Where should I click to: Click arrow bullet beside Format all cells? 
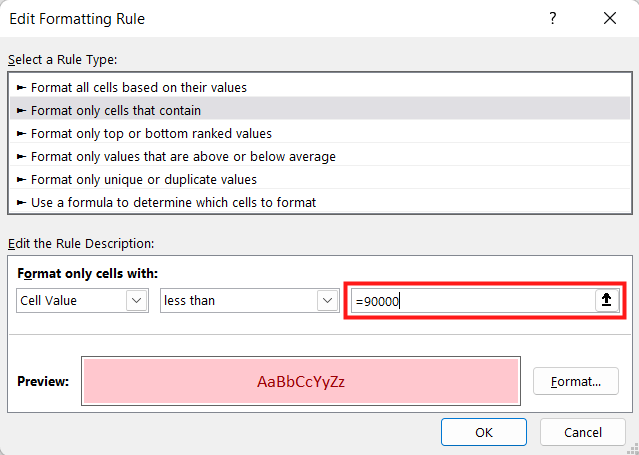21,87
